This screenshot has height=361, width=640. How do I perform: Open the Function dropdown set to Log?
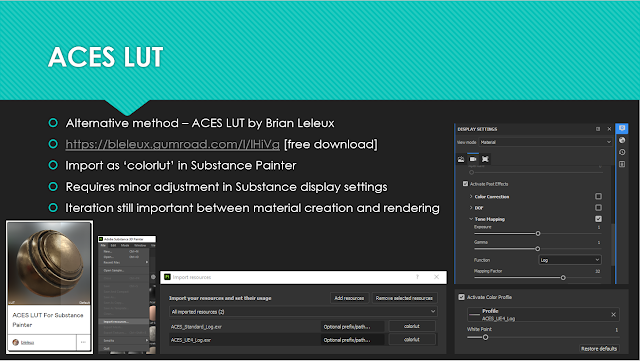coord(570,260)
